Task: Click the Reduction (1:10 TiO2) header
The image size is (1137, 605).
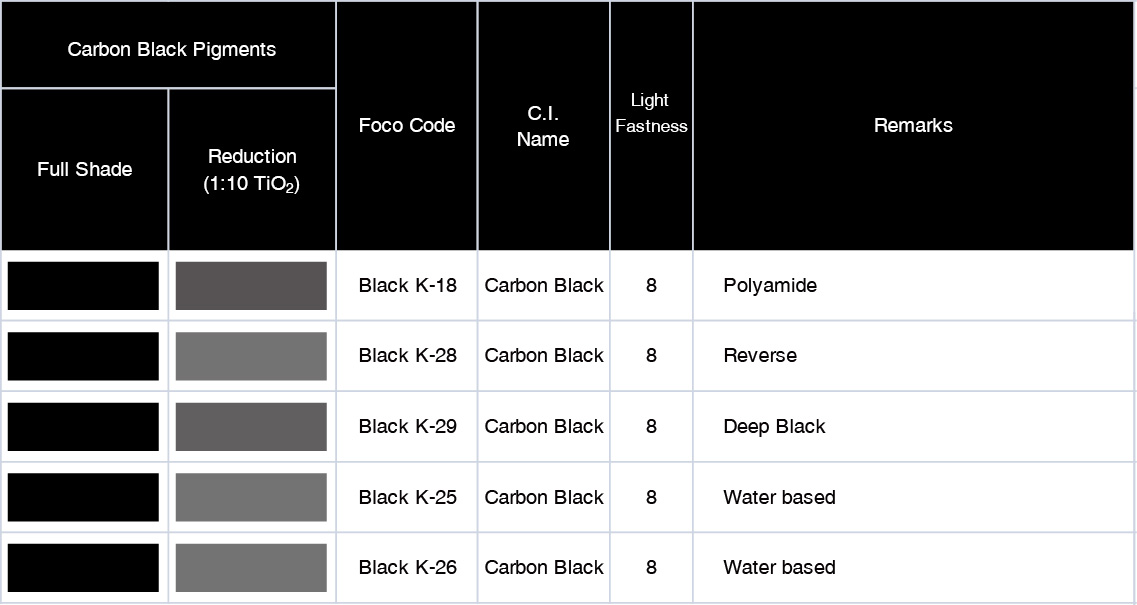Action: [x=252, y=170]
